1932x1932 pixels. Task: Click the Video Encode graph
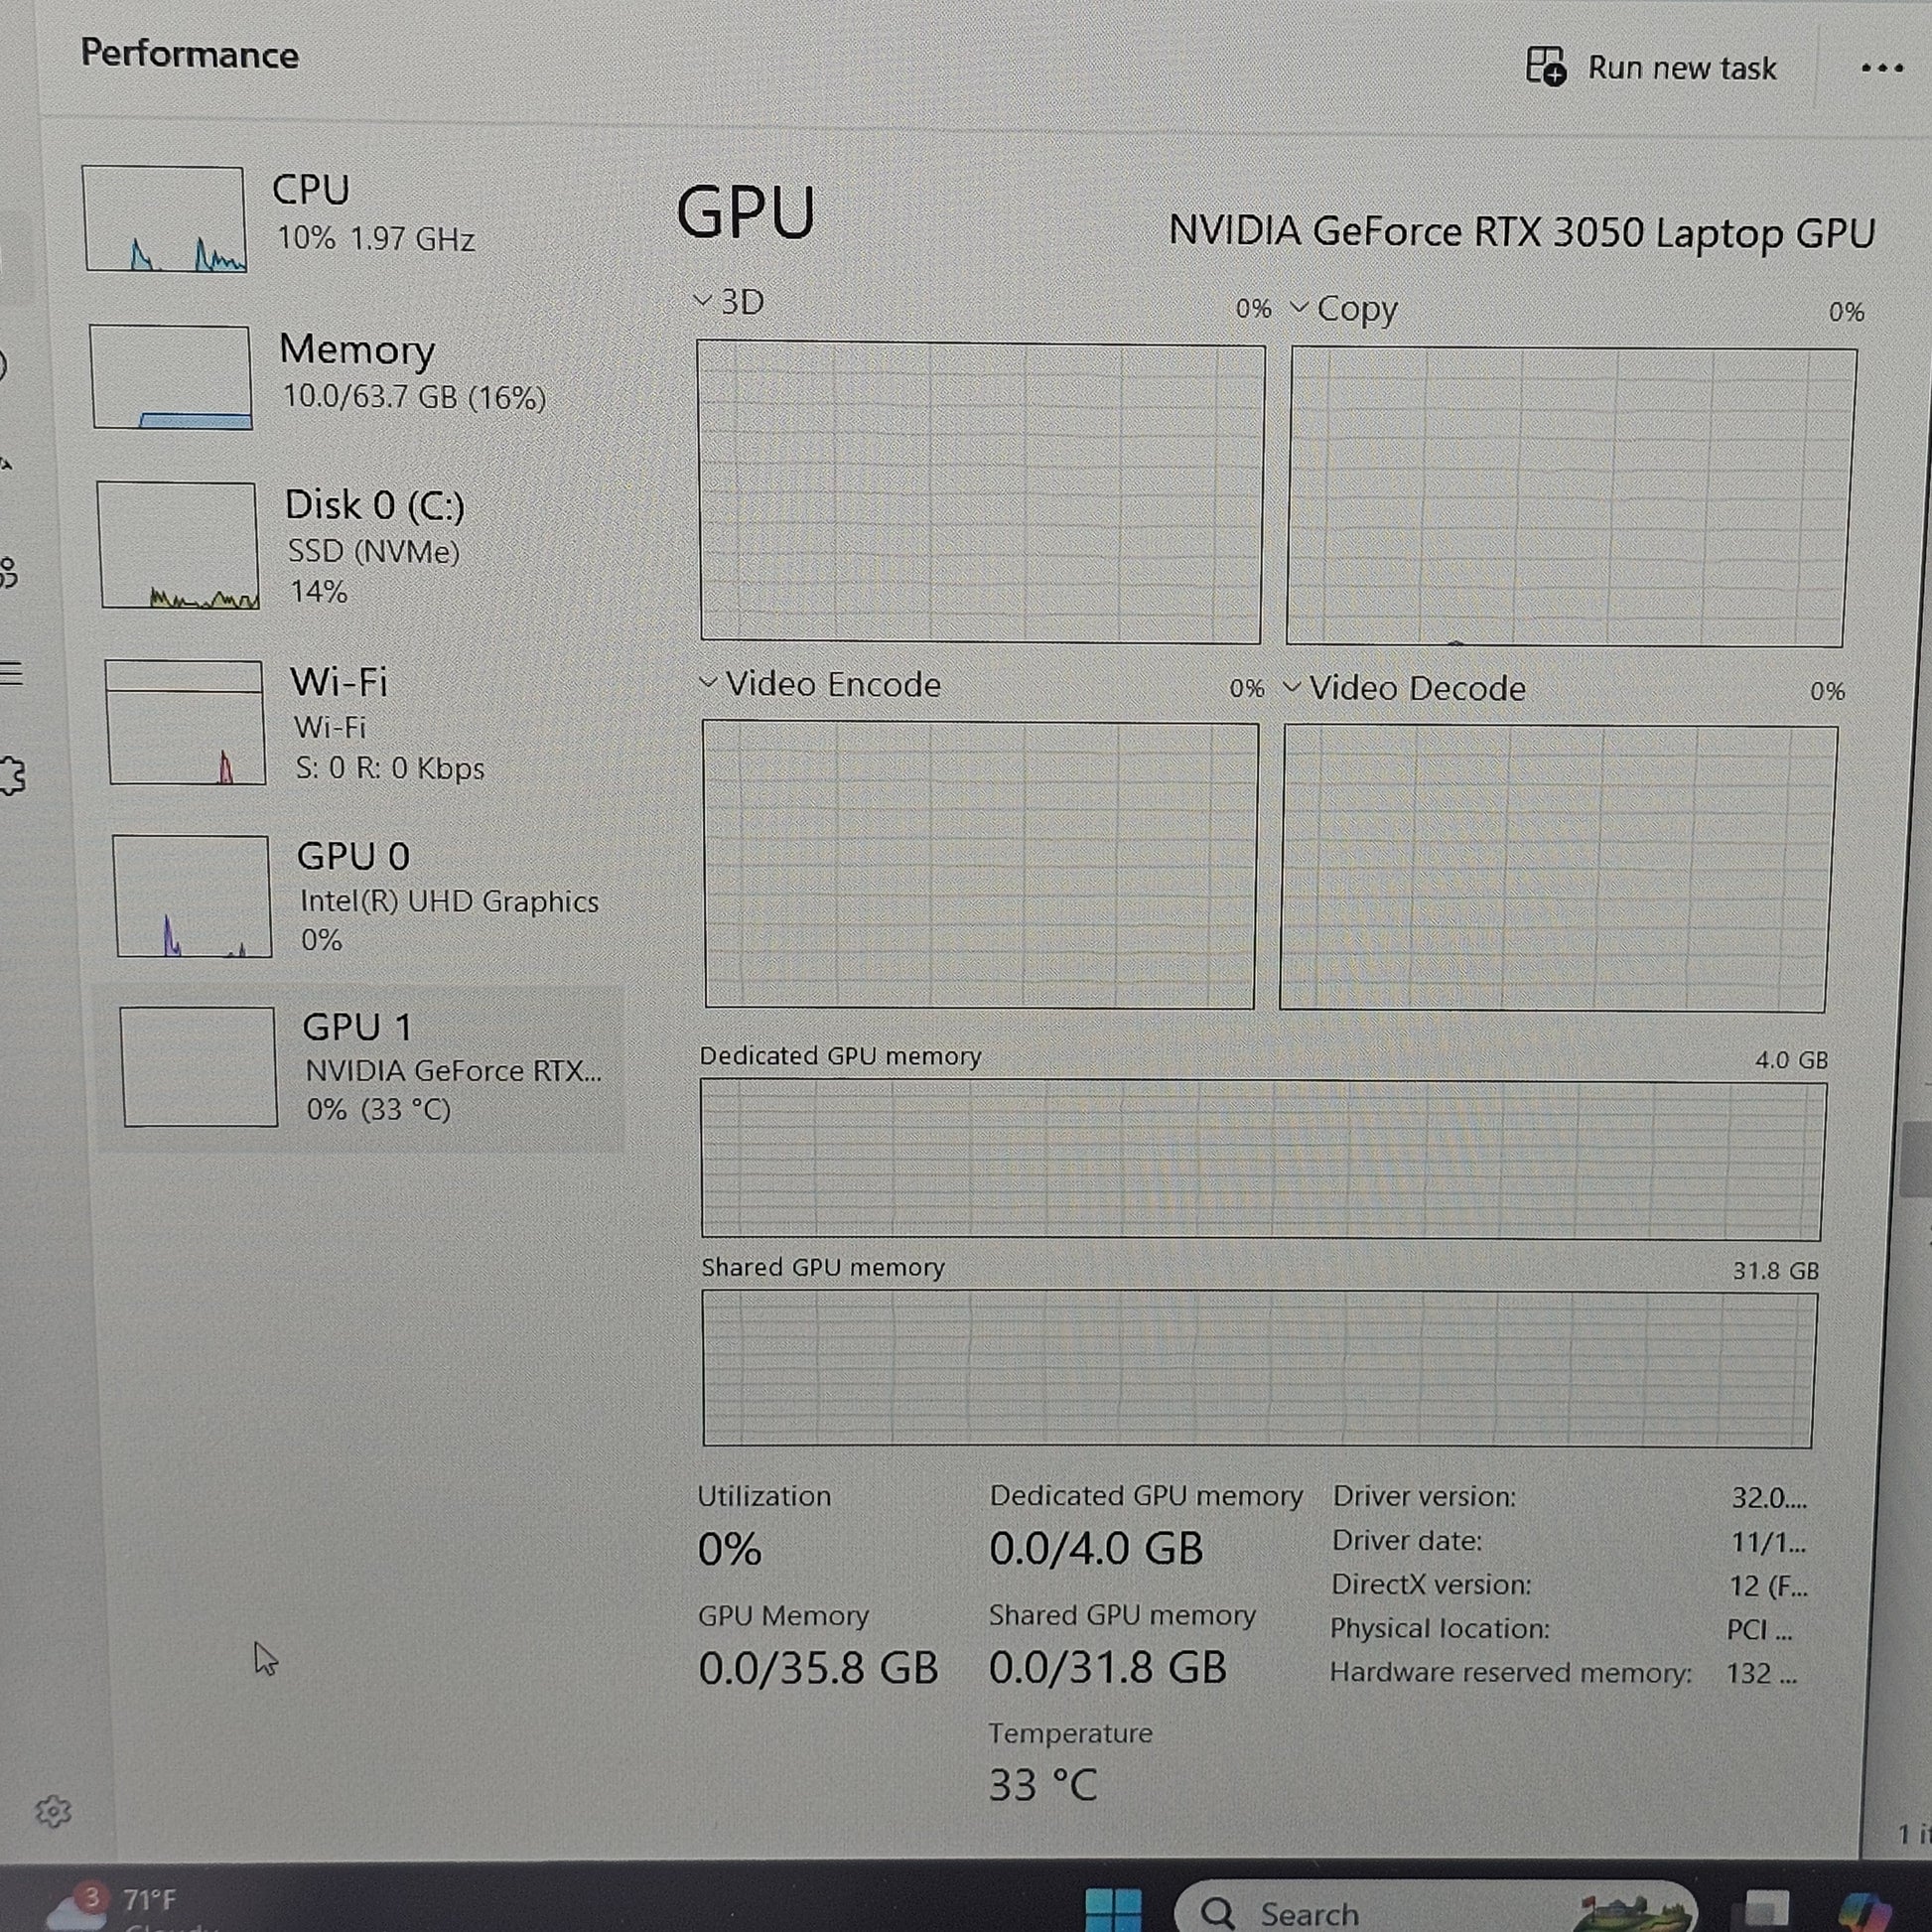tap(980, 865)
